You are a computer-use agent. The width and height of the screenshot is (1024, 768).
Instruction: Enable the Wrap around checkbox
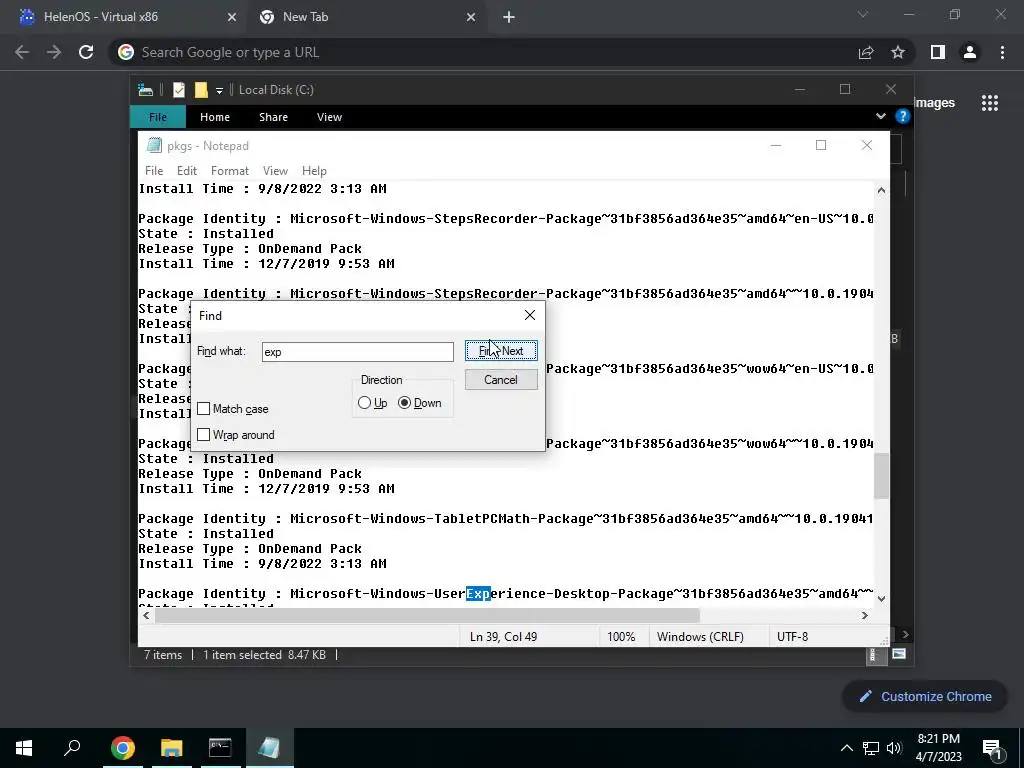coord(204,434)
